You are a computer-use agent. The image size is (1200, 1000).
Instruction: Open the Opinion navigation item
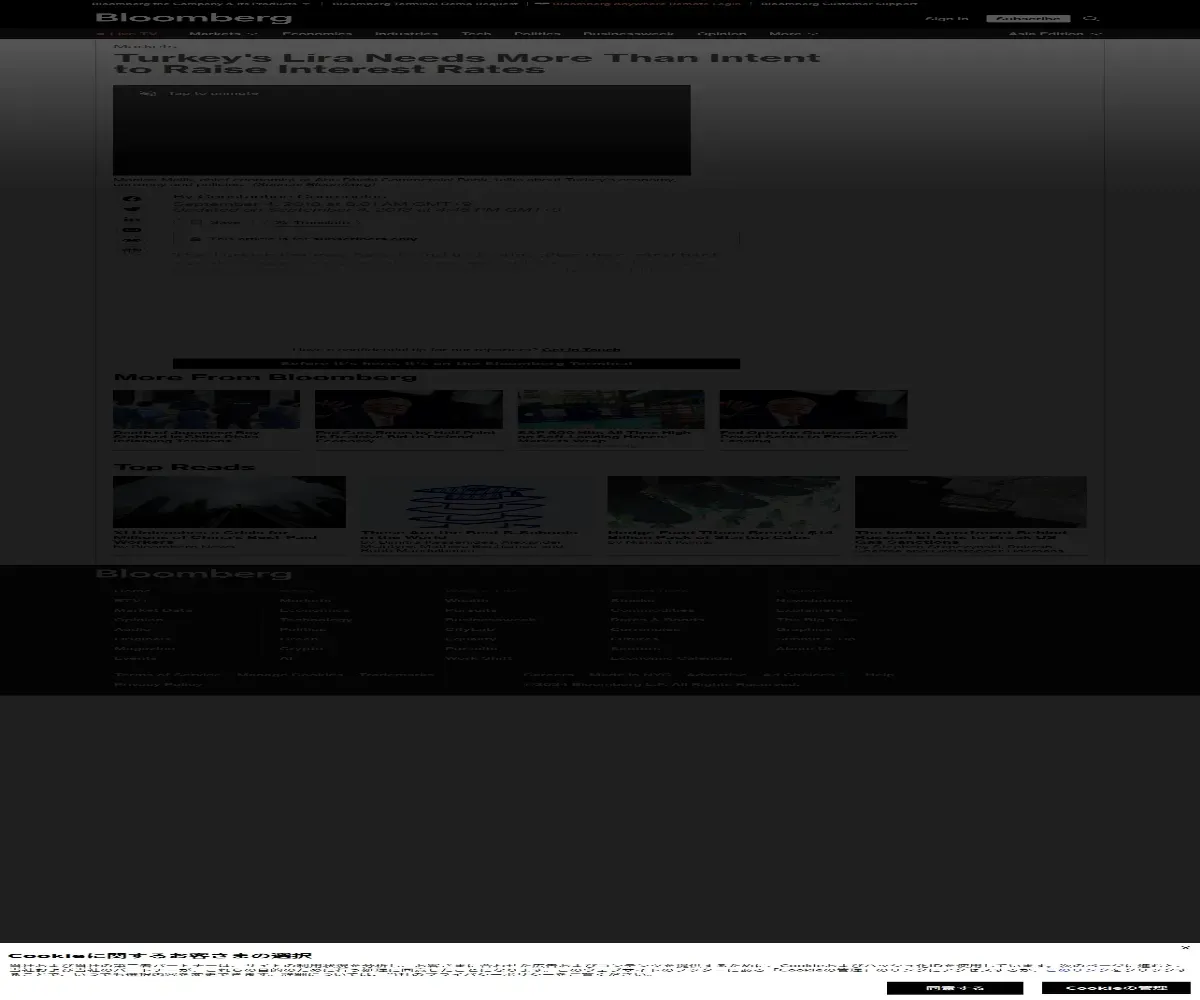(x=722, y=34)
